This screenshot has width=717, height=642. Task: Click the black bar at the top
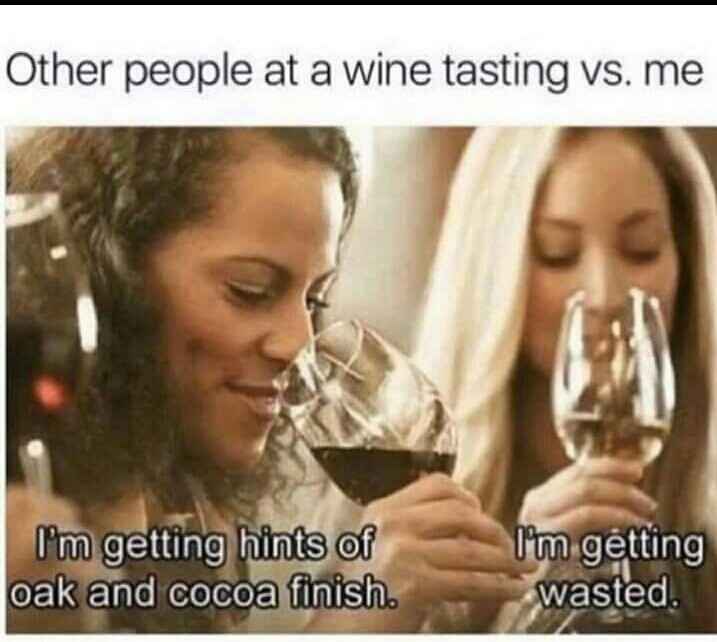[x=358, y=2]
